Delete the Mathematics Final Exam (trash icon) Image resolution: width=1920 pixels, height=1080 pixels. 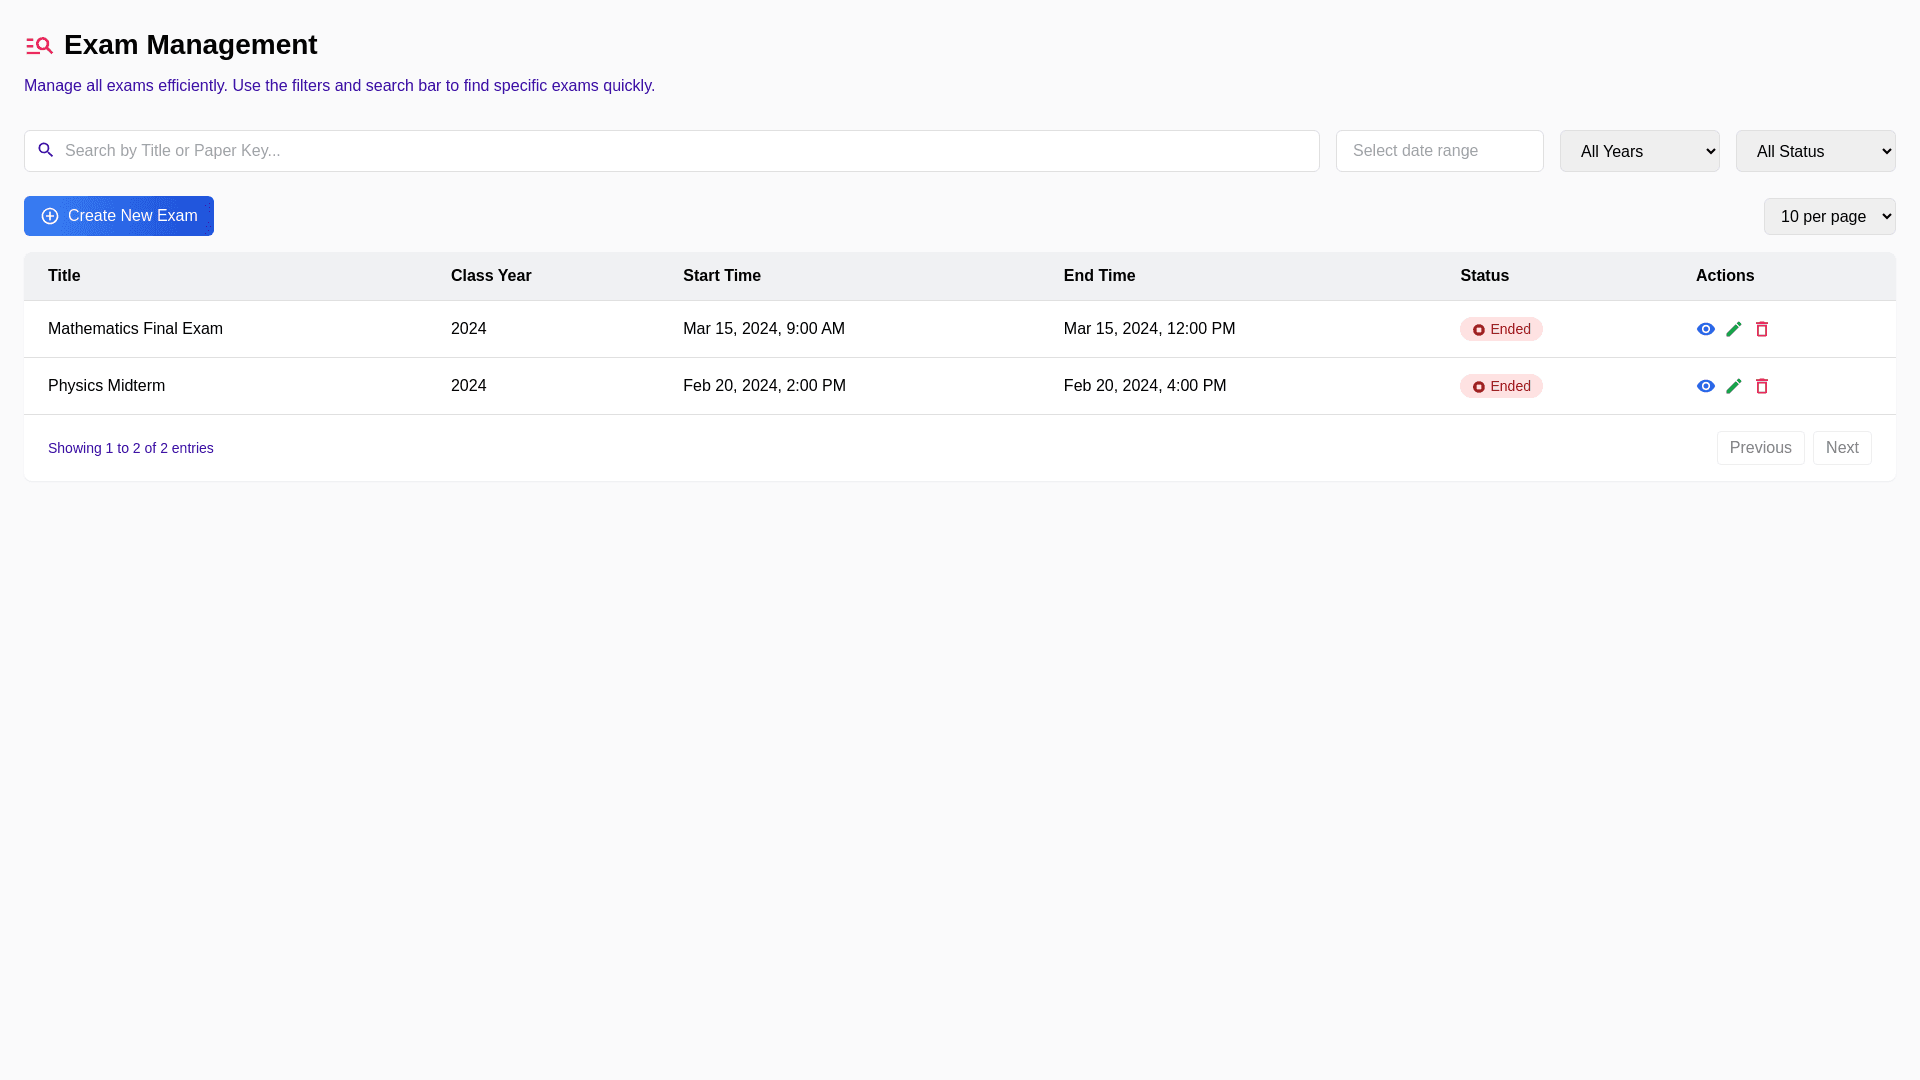click(1761, 329)
